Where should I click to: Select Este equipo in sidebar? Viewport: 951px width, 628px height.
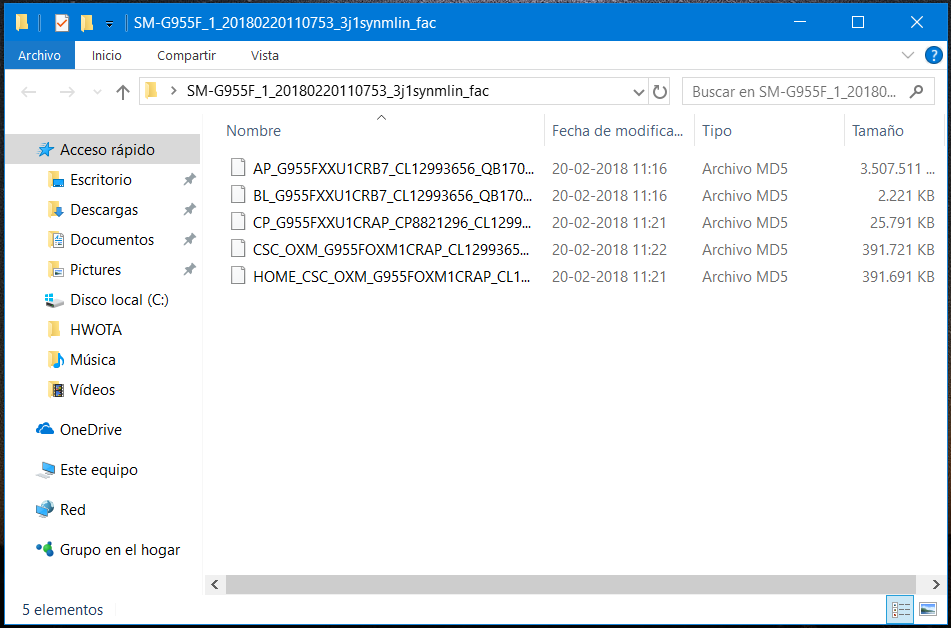(x=98, y=470)
